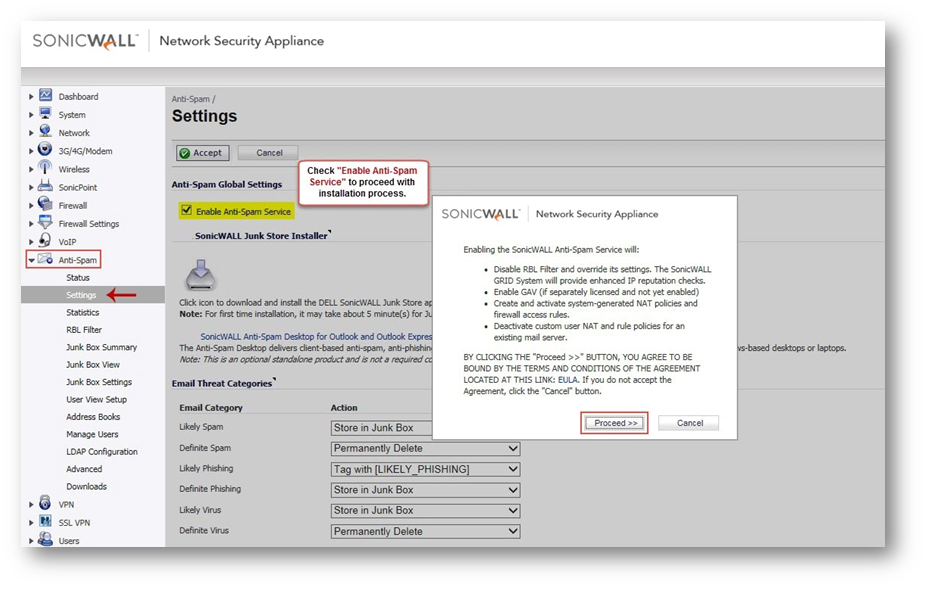Click the SSL VPN icon
Screen dimensions: 927x589
(45, 522)
